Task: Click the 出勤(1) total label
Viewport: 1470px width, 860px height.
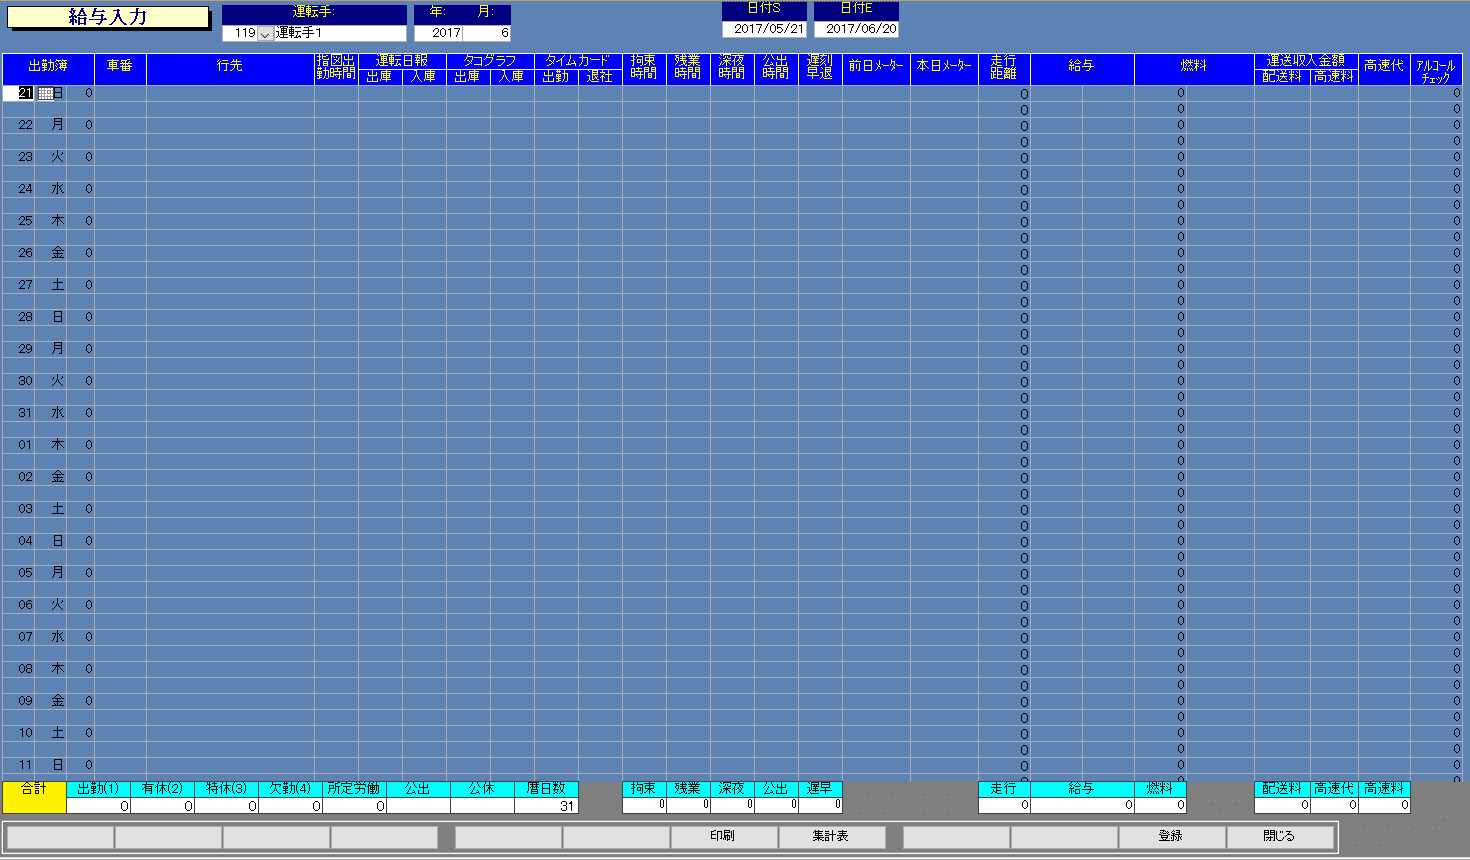Action: tap(99, 789)
